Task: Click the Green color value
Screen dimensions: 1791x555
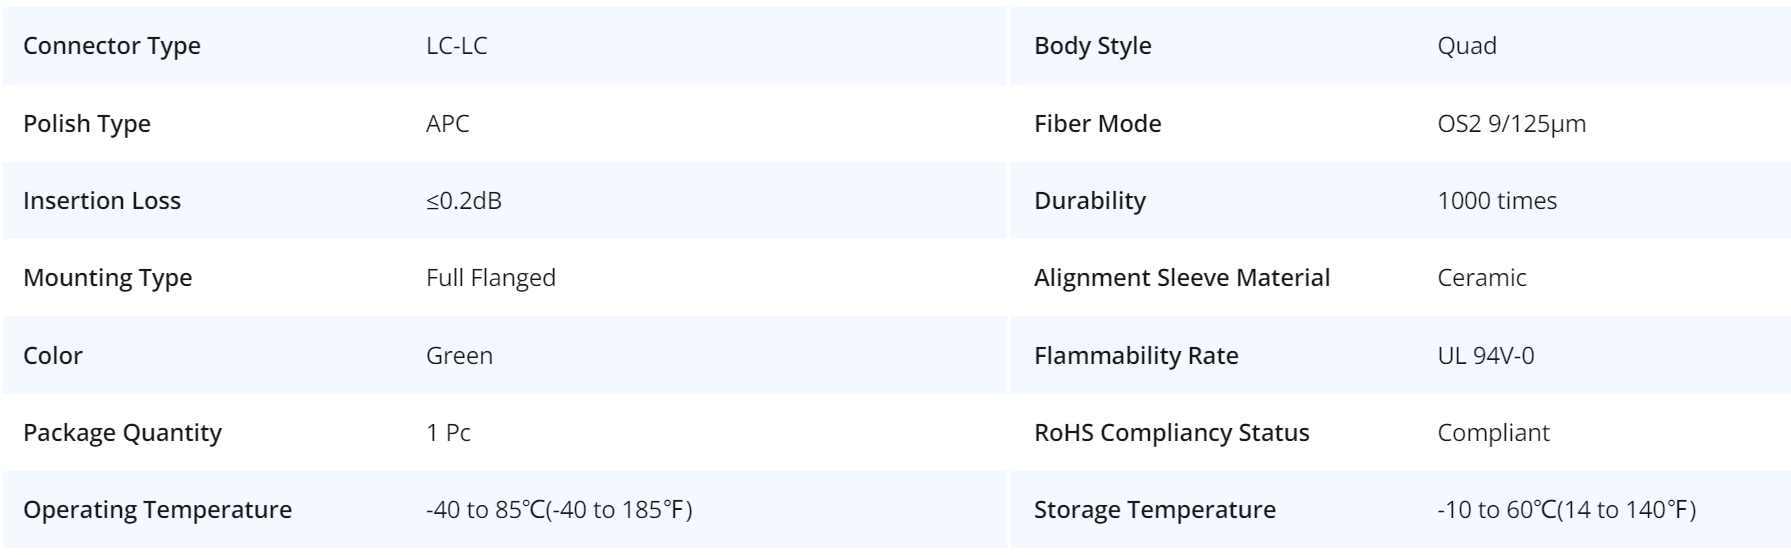Action: (x=460, y=356)
